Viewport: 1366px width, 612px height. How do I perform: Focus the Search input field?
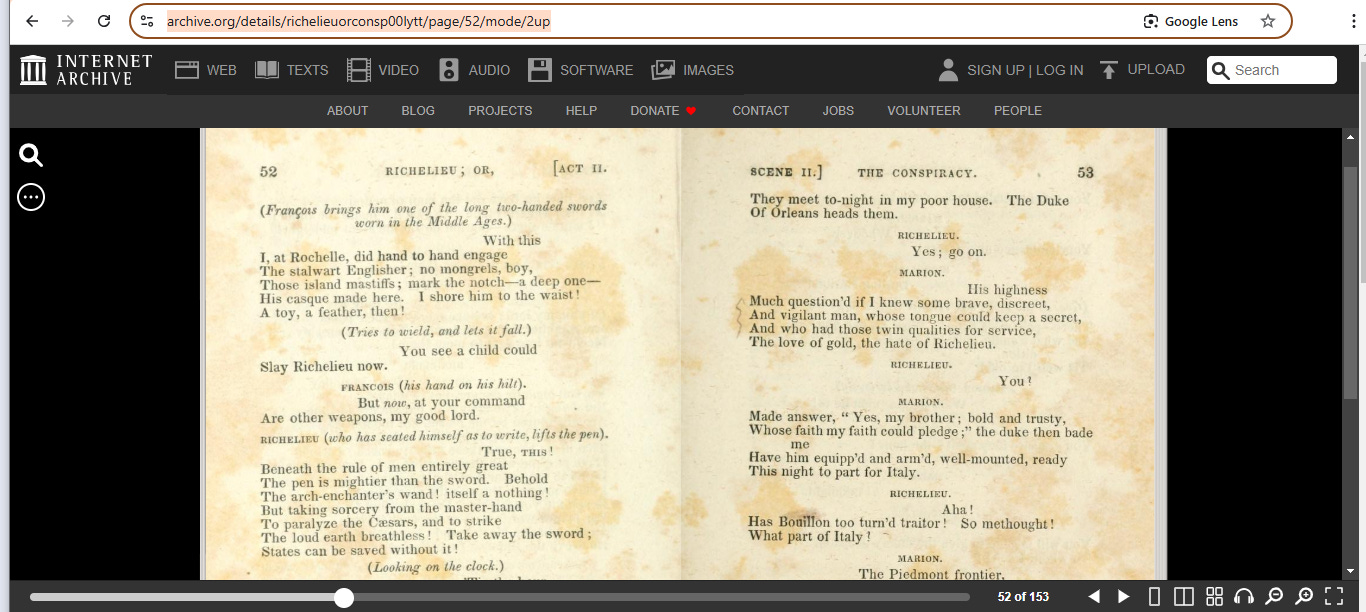(x=1272, y=70)
